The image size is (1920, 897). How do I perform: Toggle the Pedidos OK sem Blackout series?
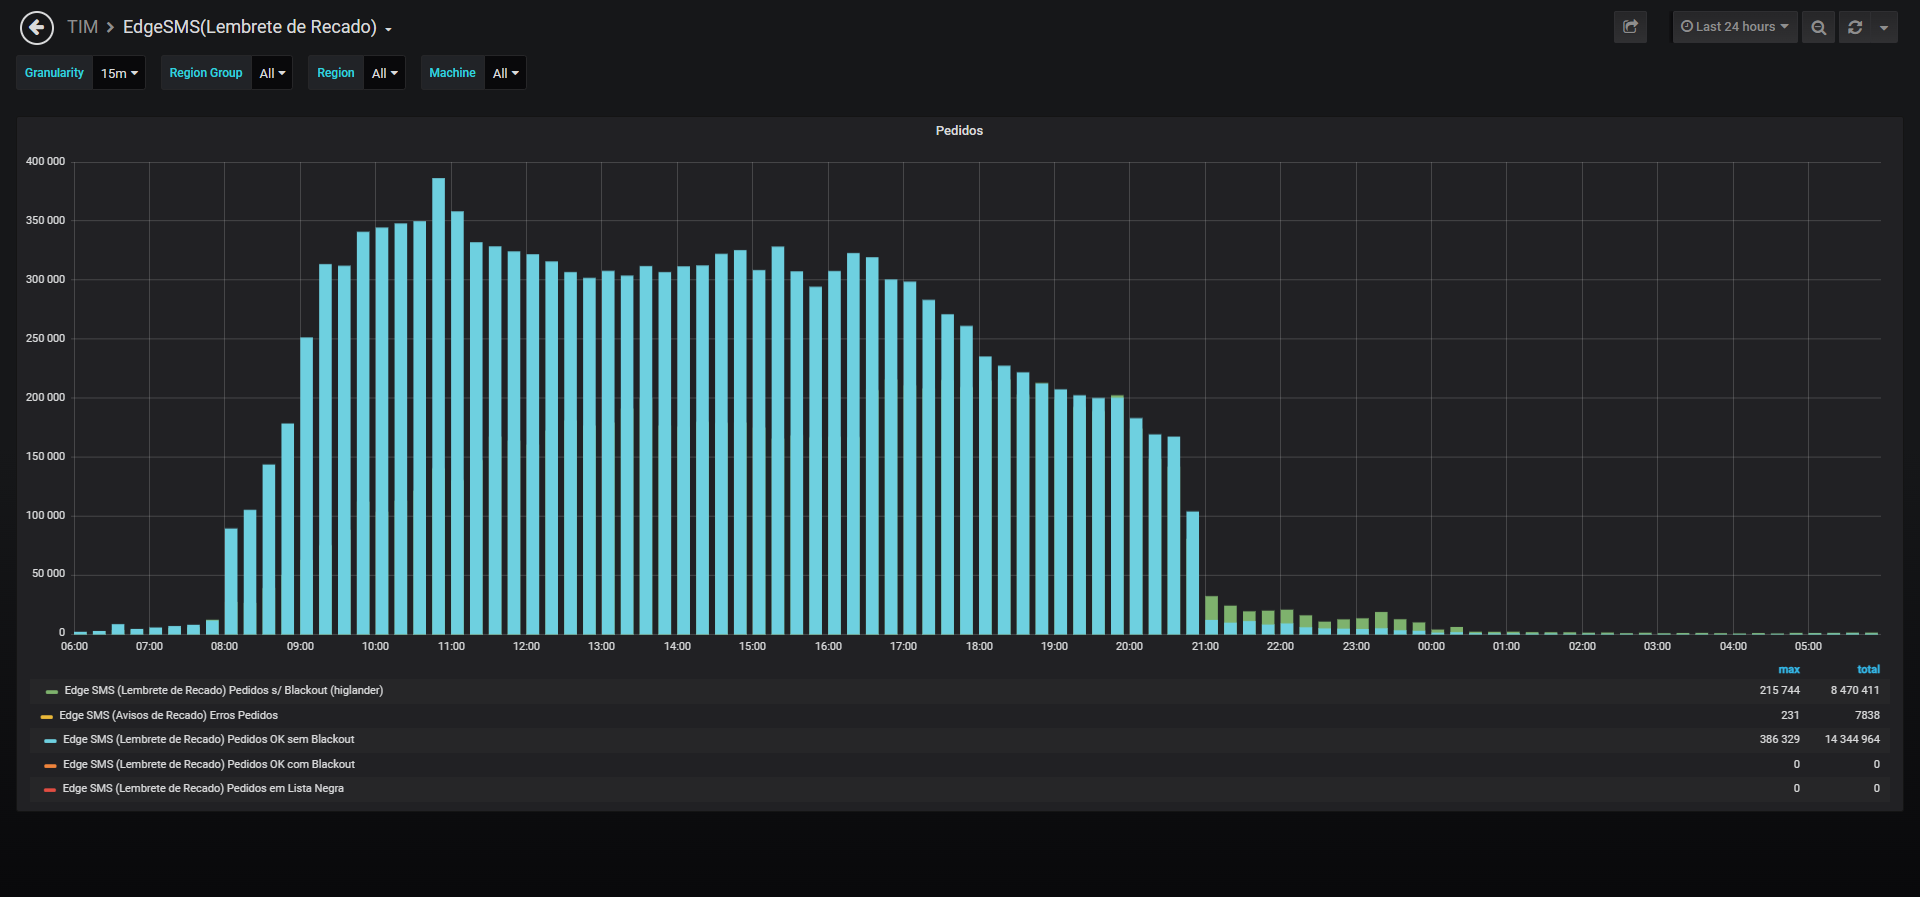pos(209,740)
